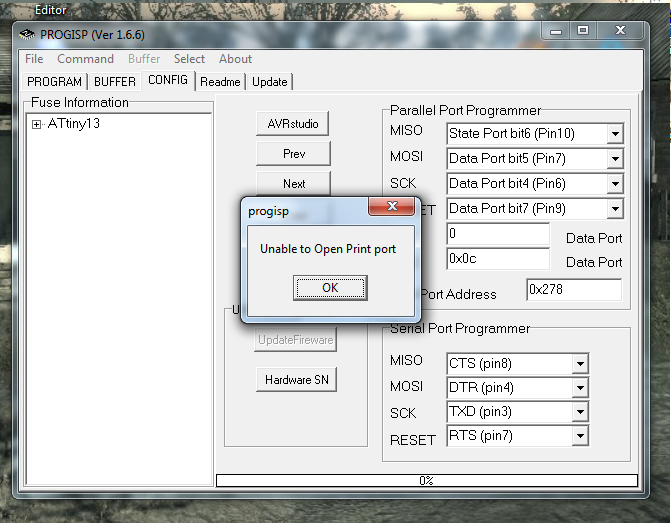The image size is (671, 523).
Task: Switch to the CONFIG tab
Action: coord(168,80)
